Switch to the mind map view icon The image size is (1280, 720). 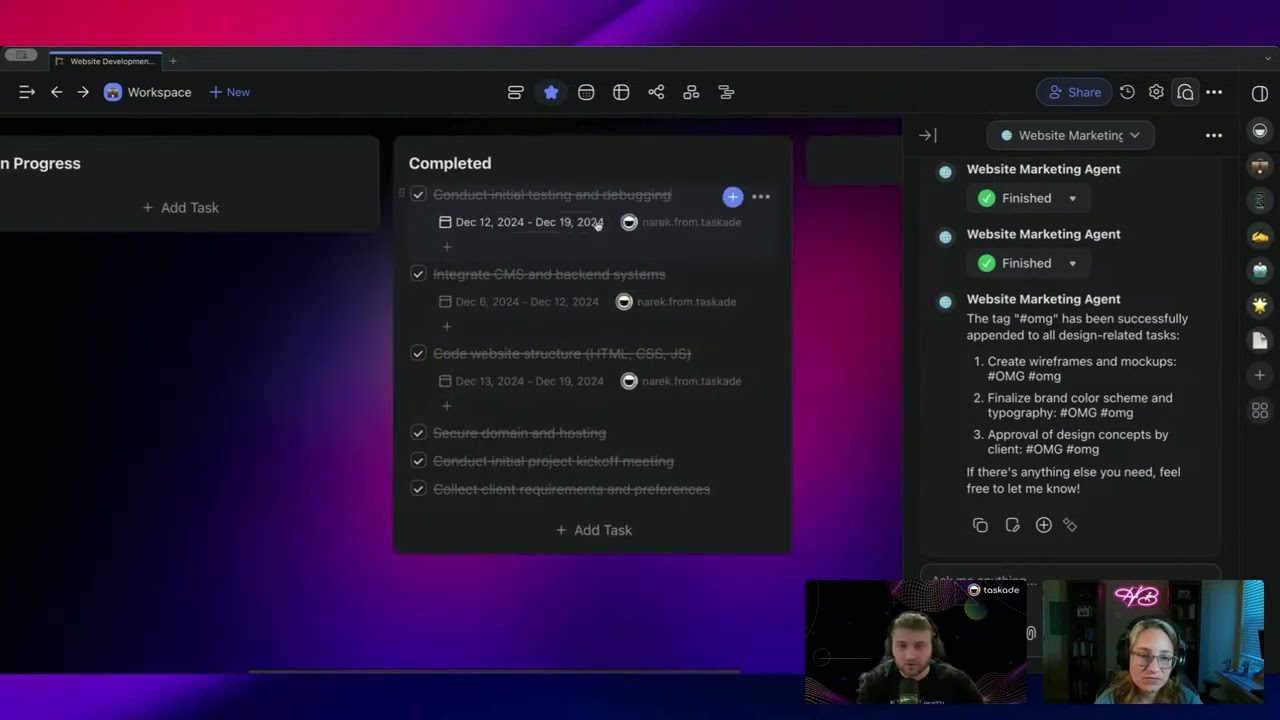tap(656, 92)
